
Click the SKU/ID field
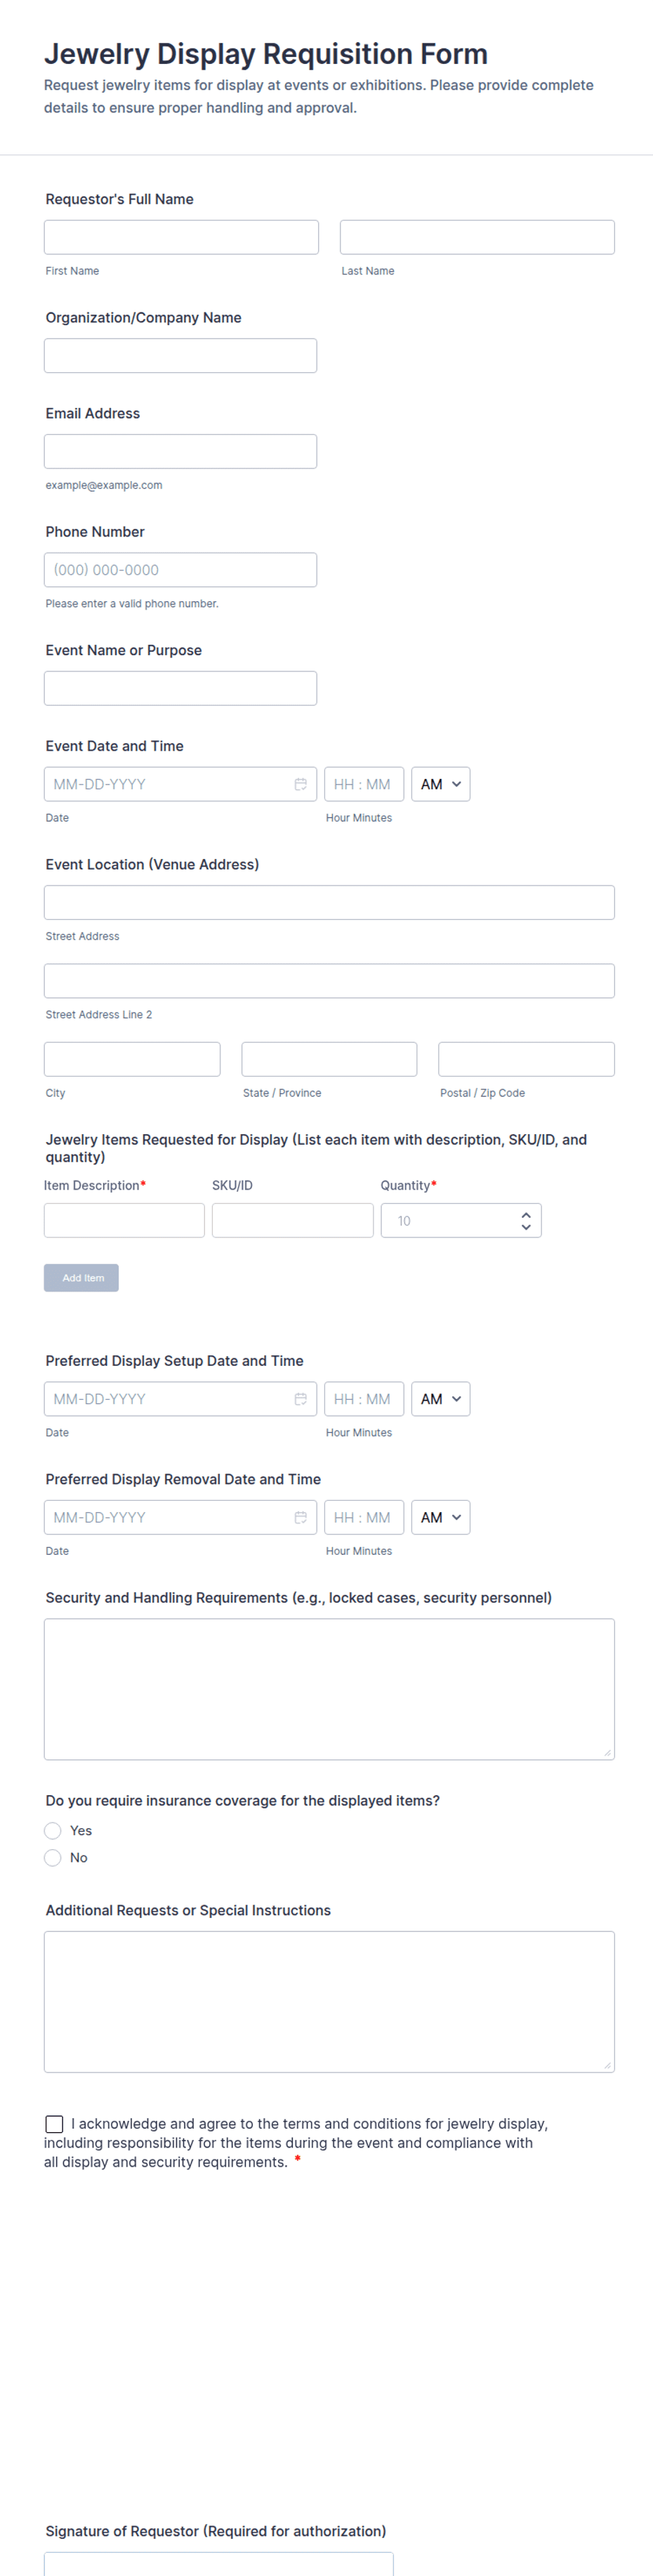pyautogui.click(x=293, y=1220)
